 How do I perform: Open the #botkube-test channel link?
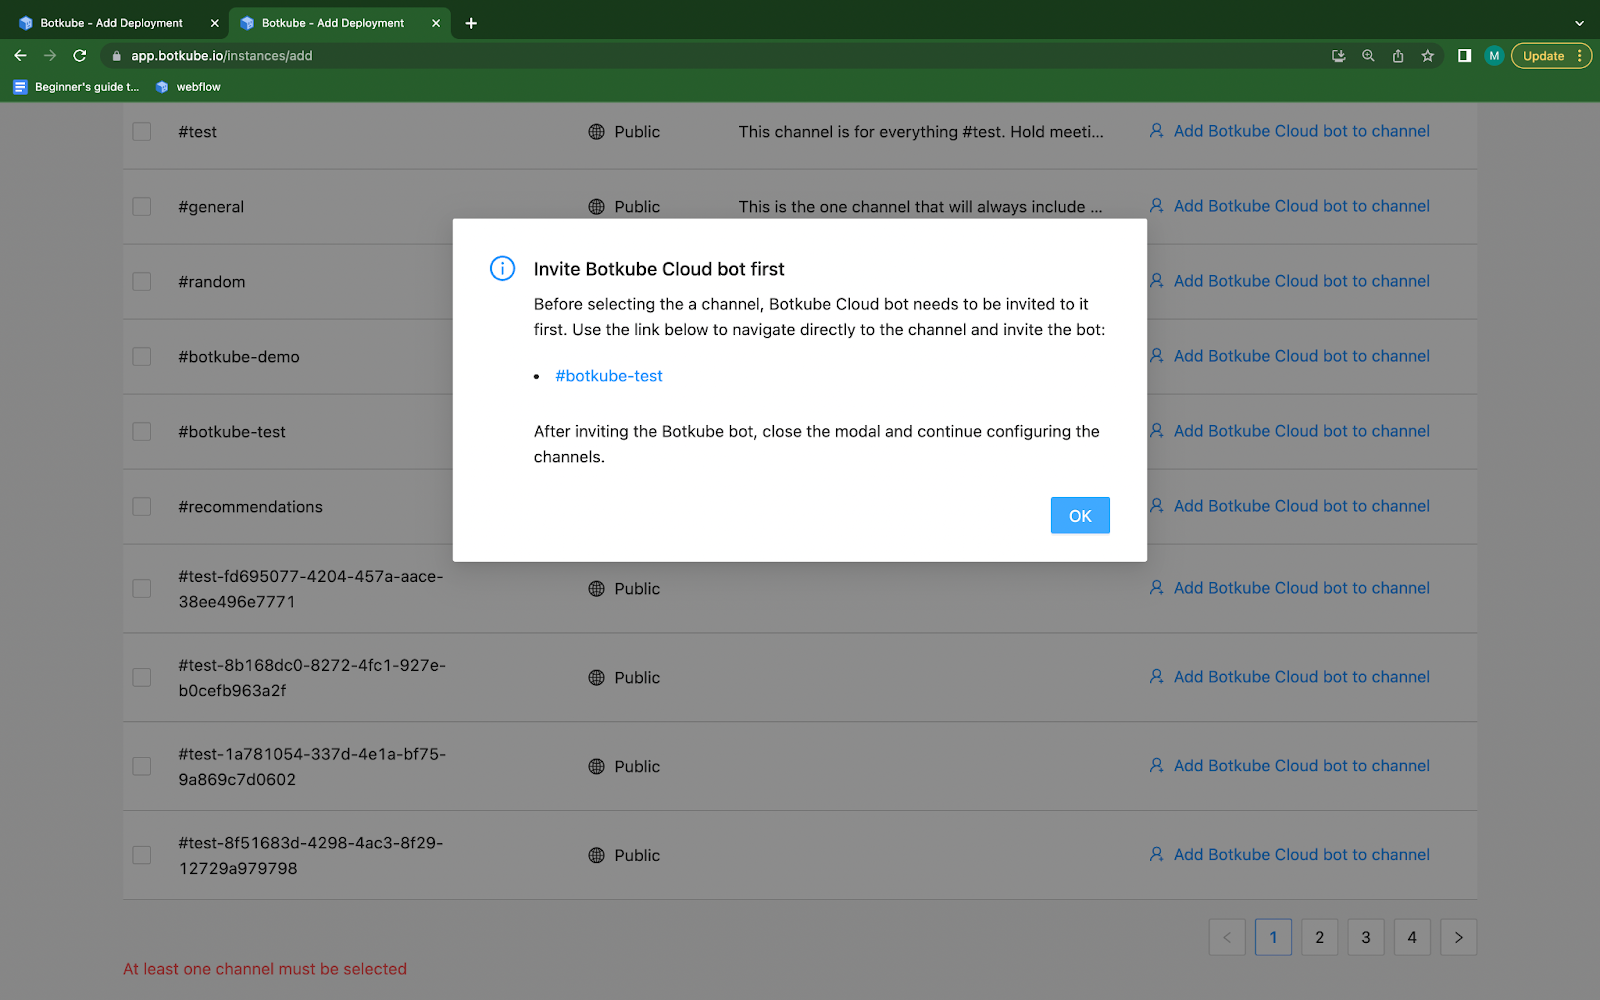click(x=609, y=376)
